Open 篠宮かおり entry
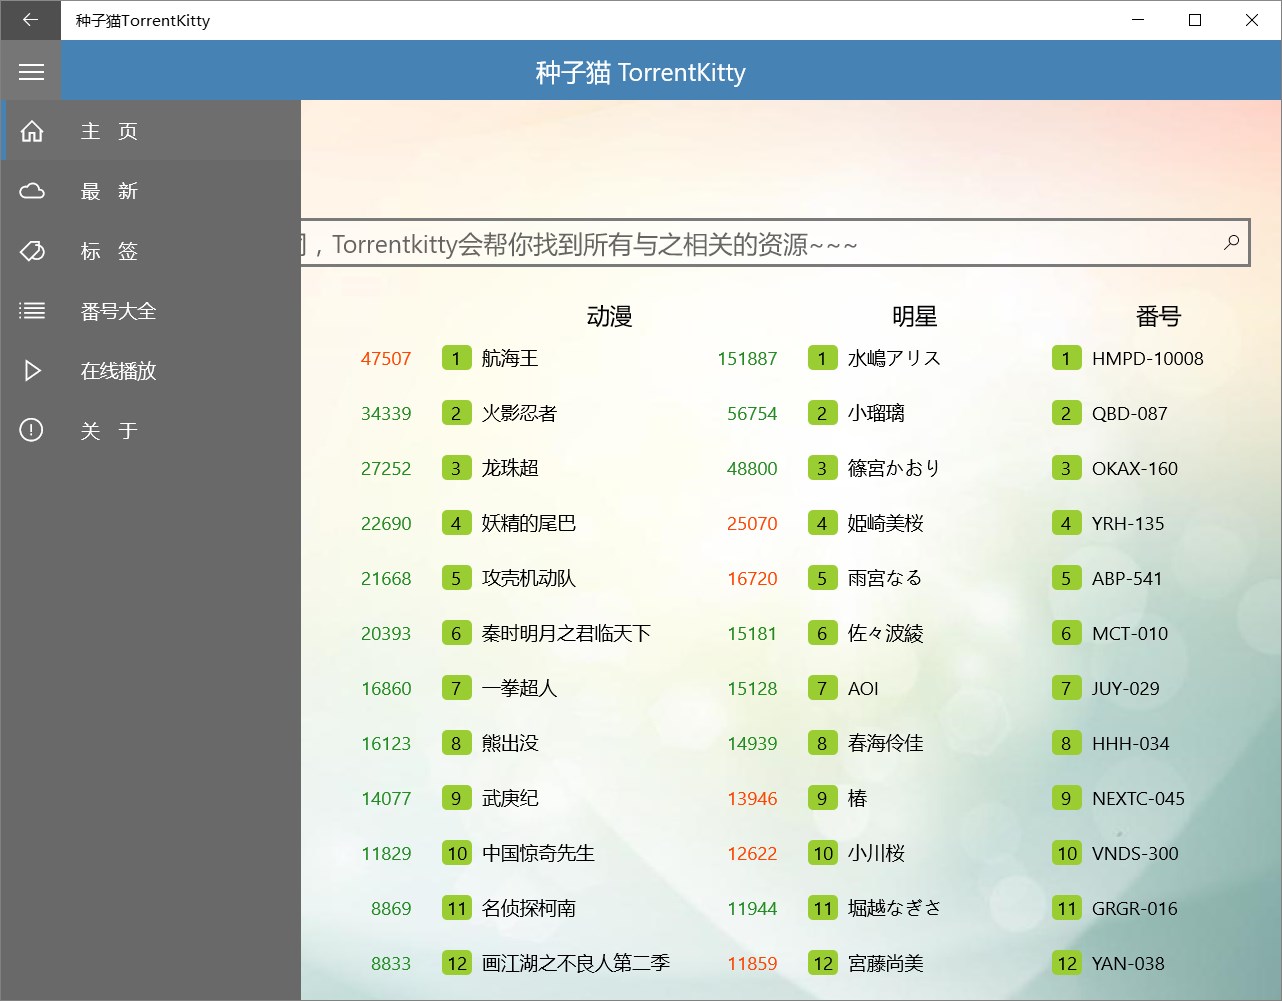This screenshot has height=1001, width=1282. tap(894, 469)
